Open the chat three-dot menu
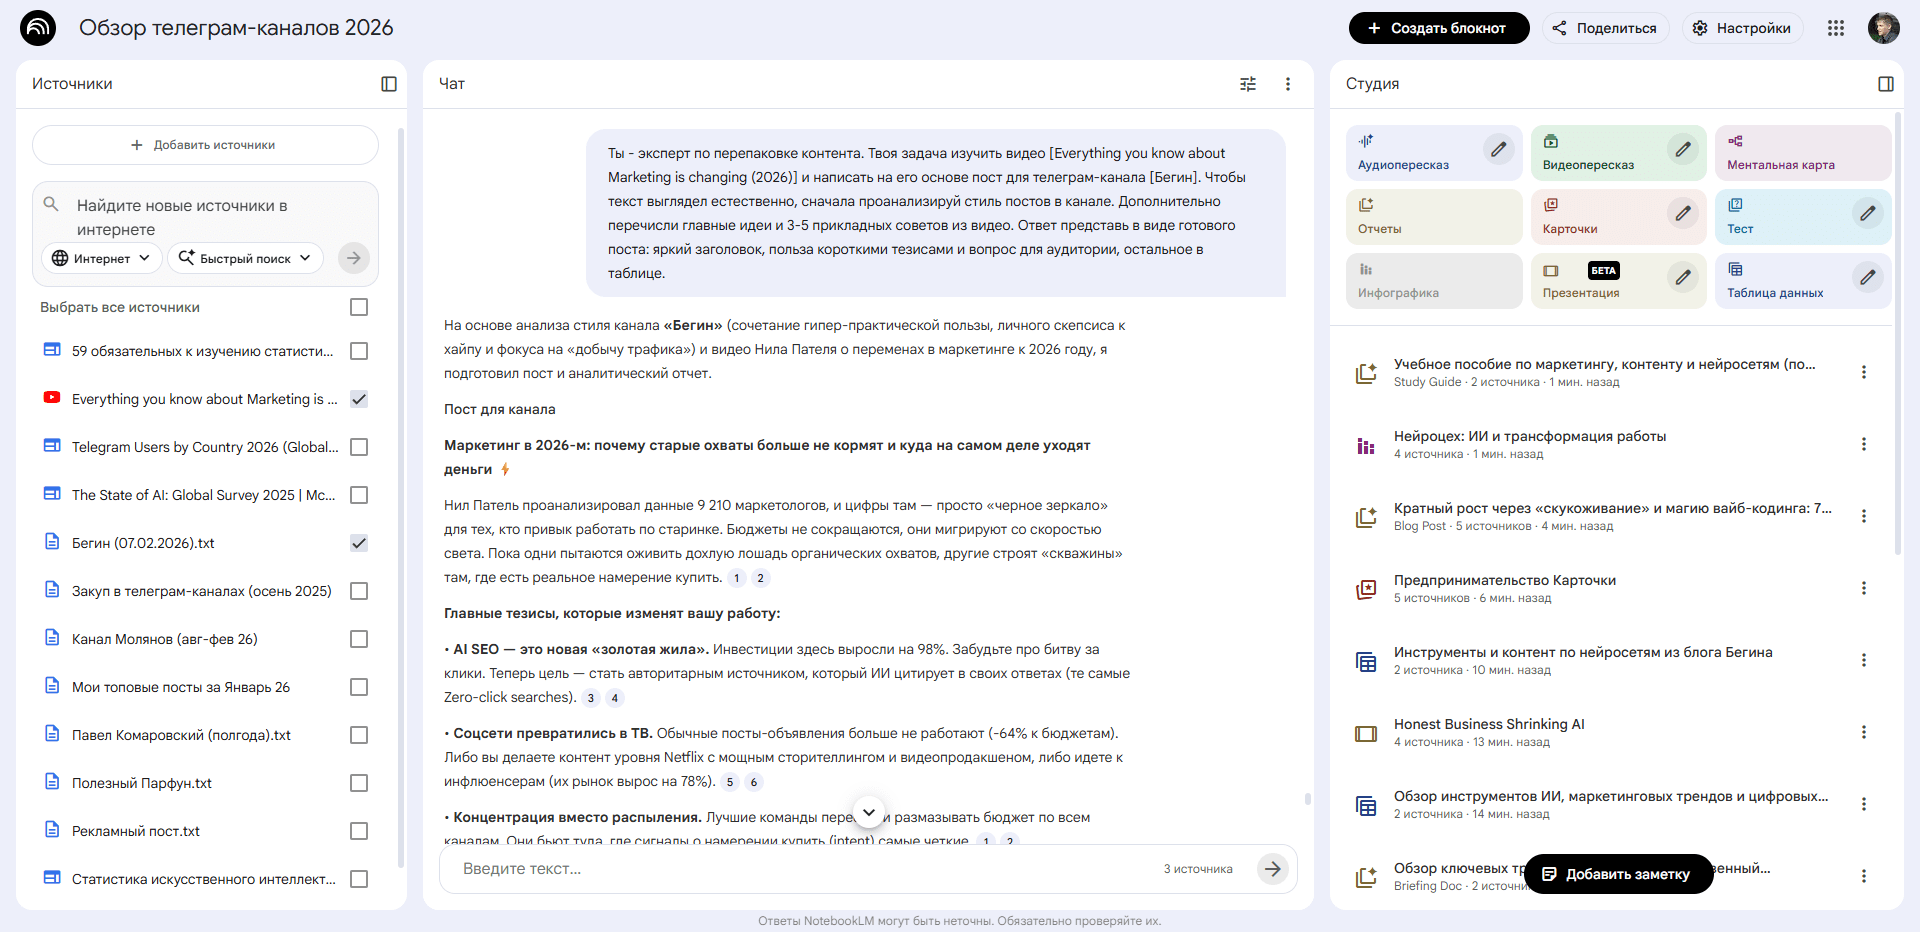This screenshot has width=1920, height=932. [x=1287, y=84]
